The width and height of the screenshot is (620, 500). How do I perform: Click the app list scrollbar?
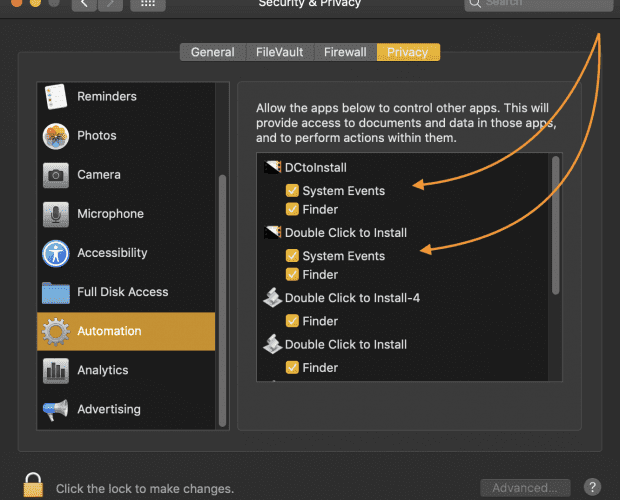click(x=556, y=225)
